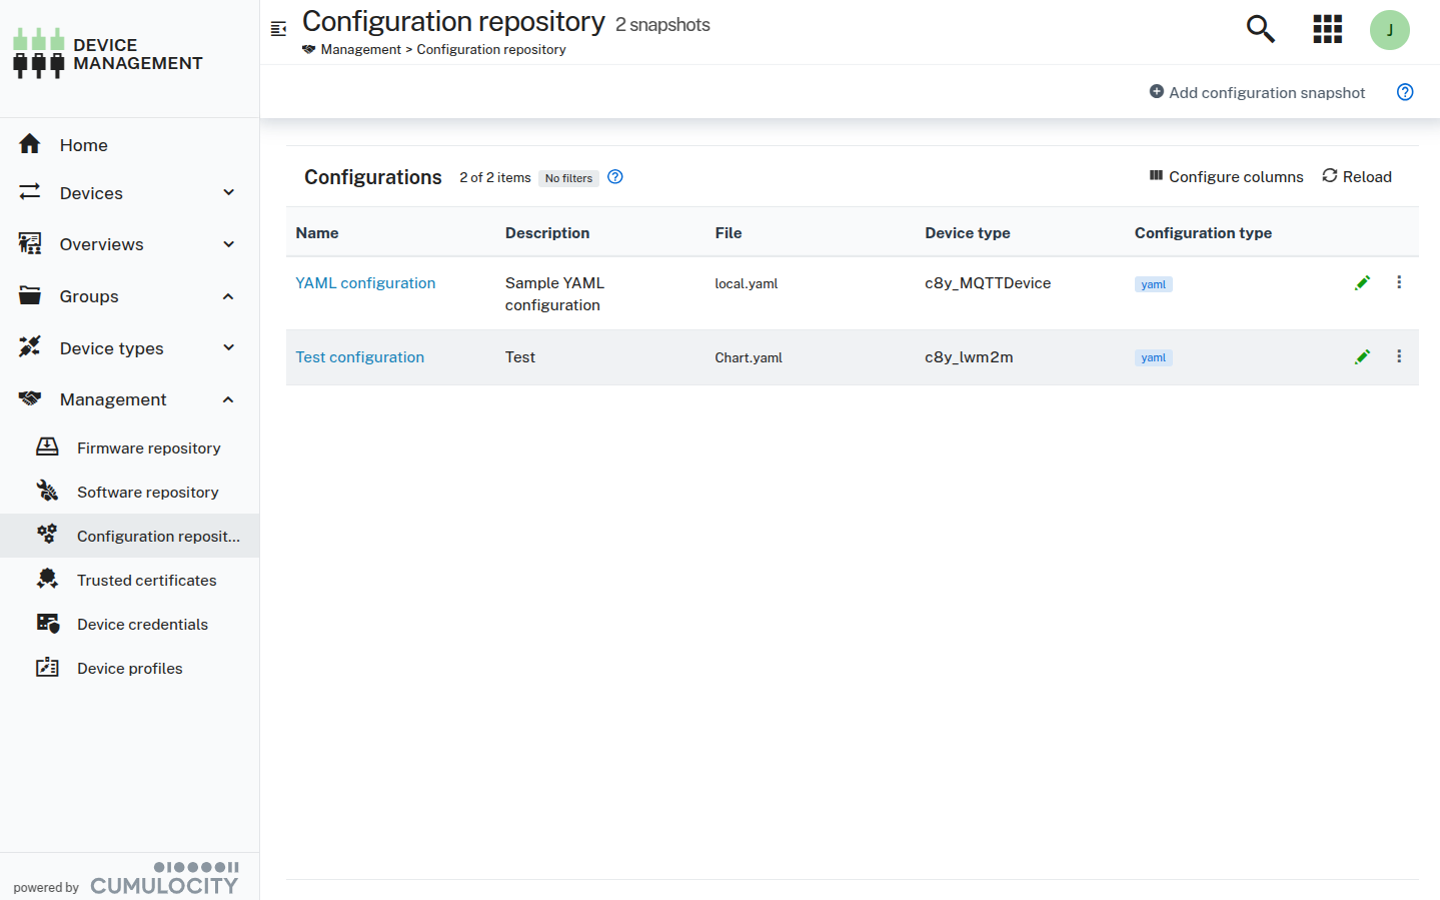1440x900 pixels.
Task: Open the application switcher grid icon
Action: (x=1327, y=29)
